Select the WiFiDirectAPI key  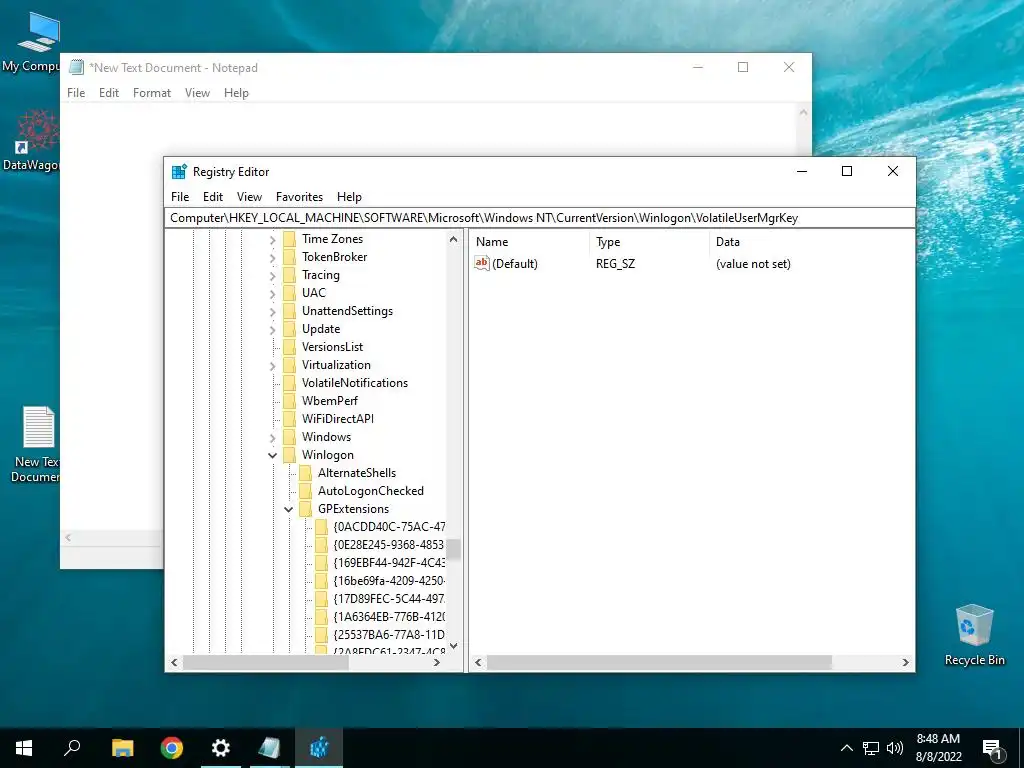338,419
